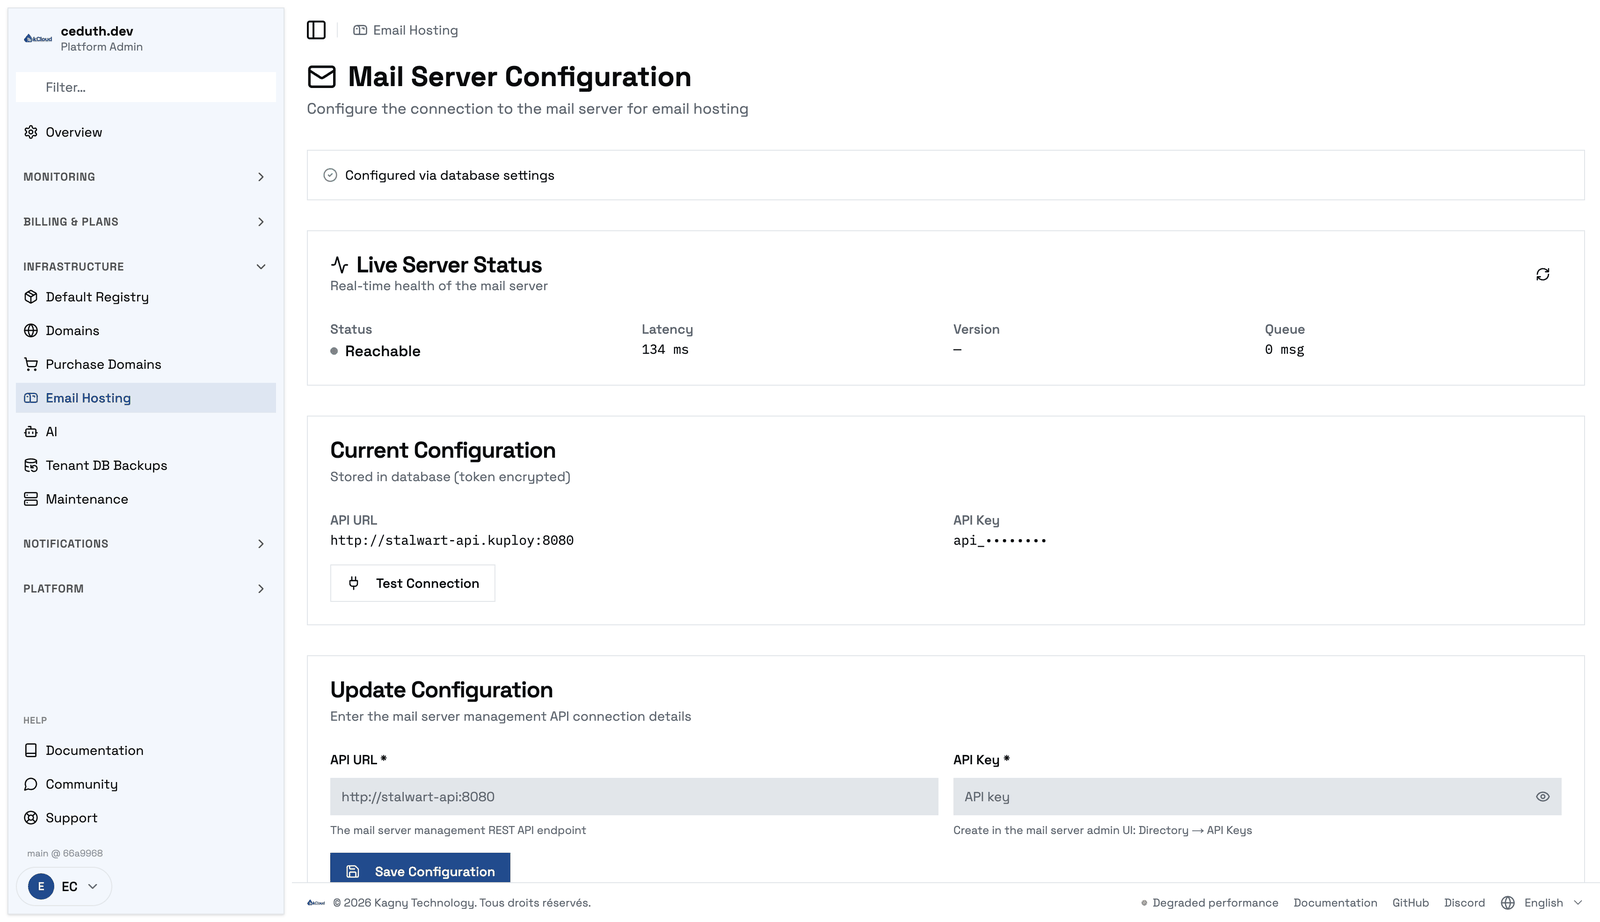The width and height of the screenshot is (1600, 922).
Task: Click the Email Hosting breadcrumb
Action: 405,30
